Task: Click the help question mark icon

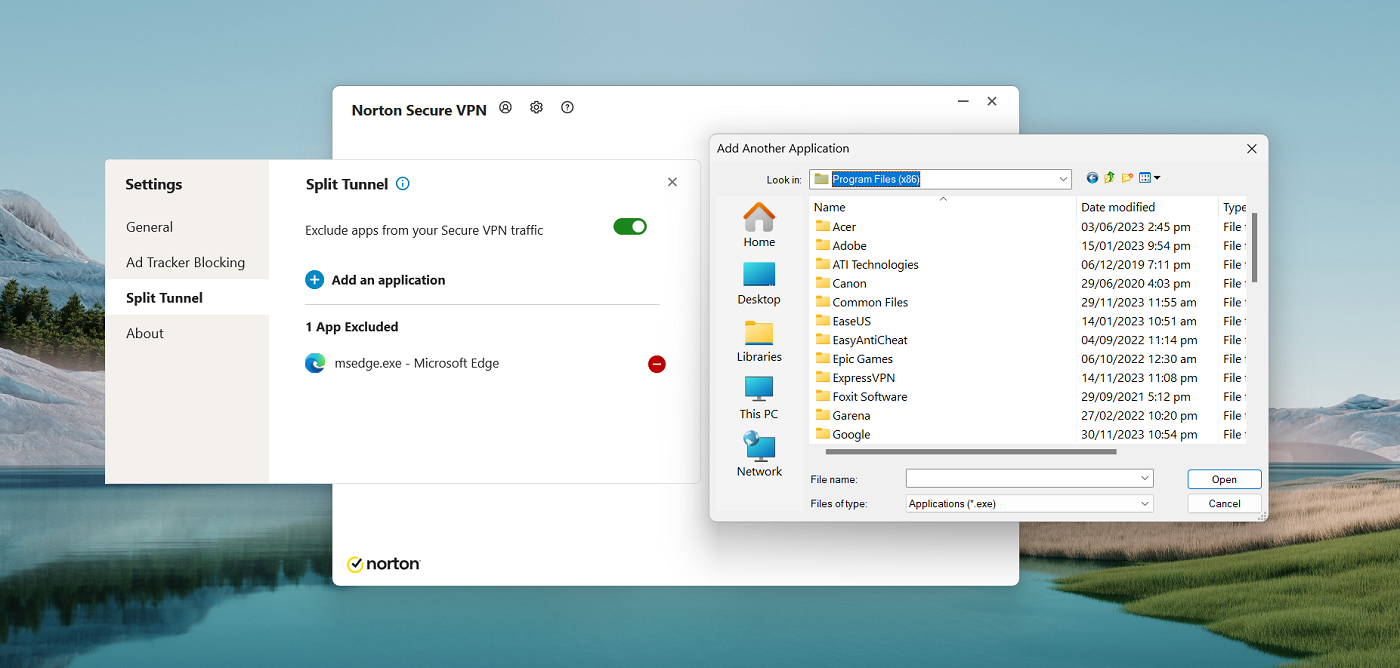Action: [x=567, y=108]
